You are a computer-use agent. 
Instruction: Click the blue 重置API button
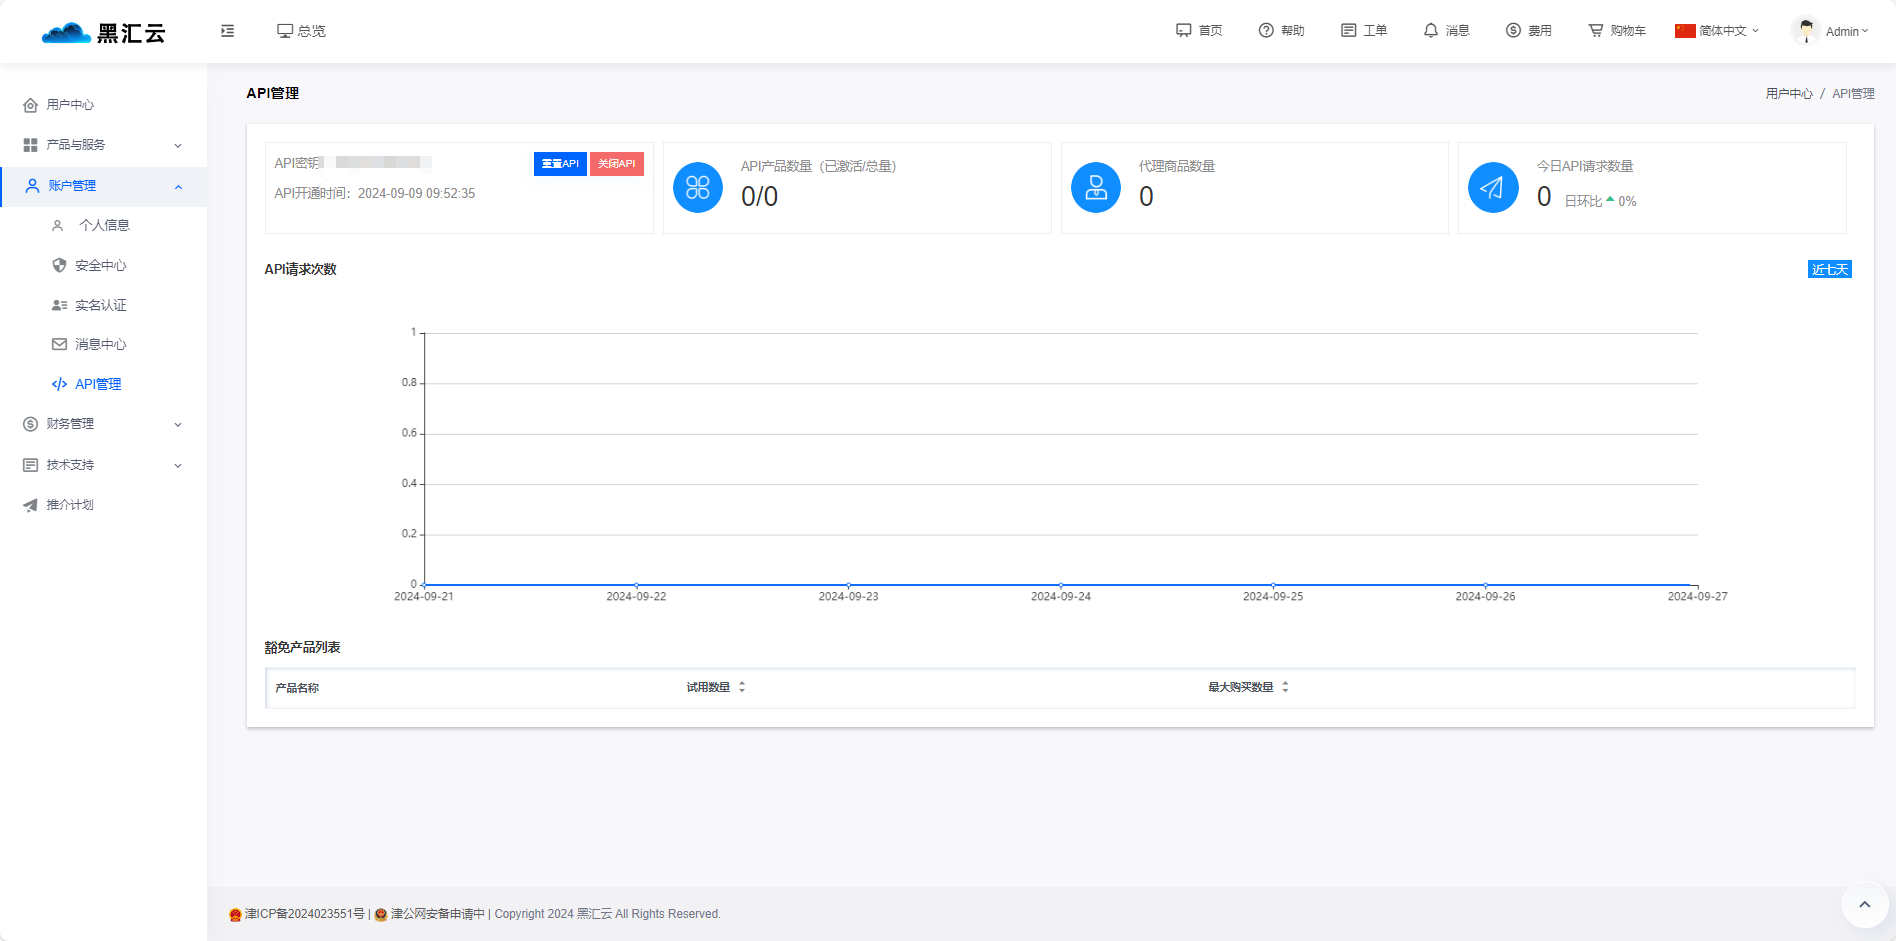tap(560, 164)
